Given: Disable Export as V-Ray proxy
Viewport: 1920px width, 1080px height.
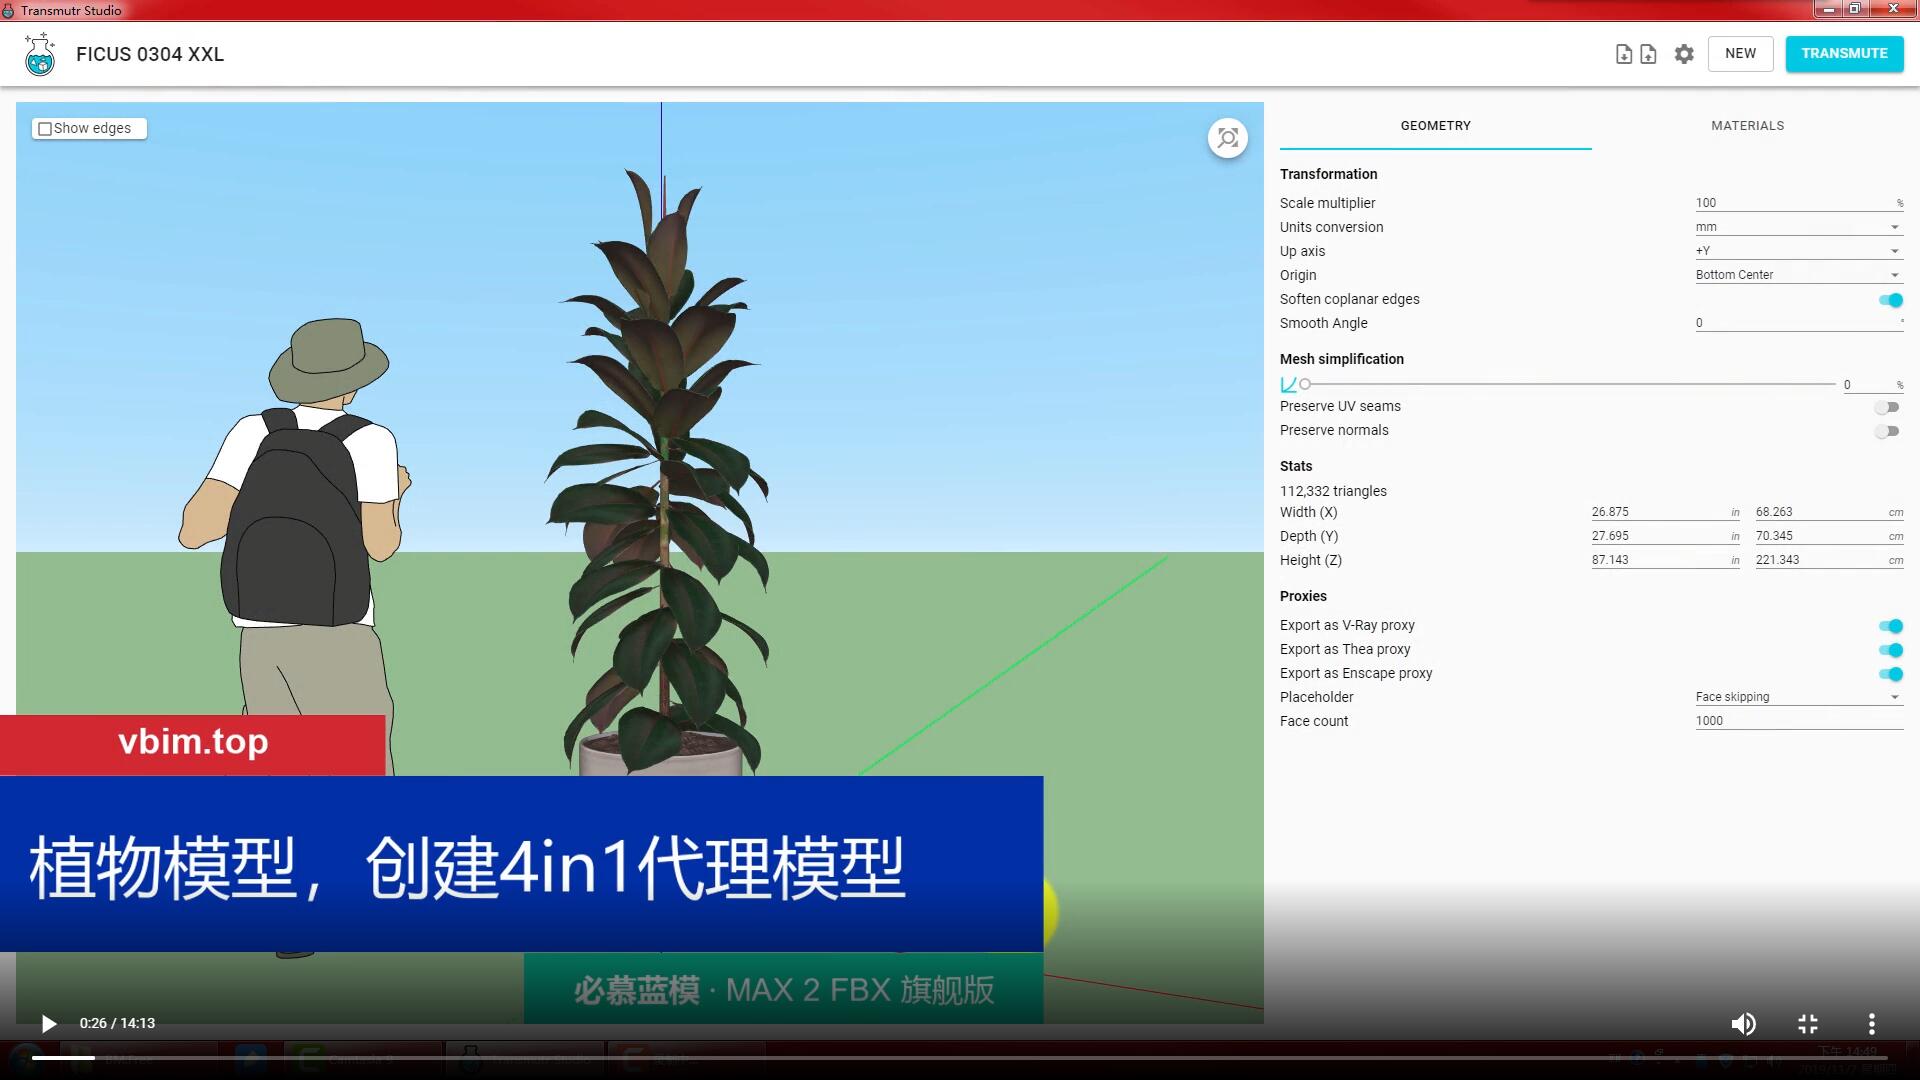Looking at the screenshot, I should pos(1889,626).
